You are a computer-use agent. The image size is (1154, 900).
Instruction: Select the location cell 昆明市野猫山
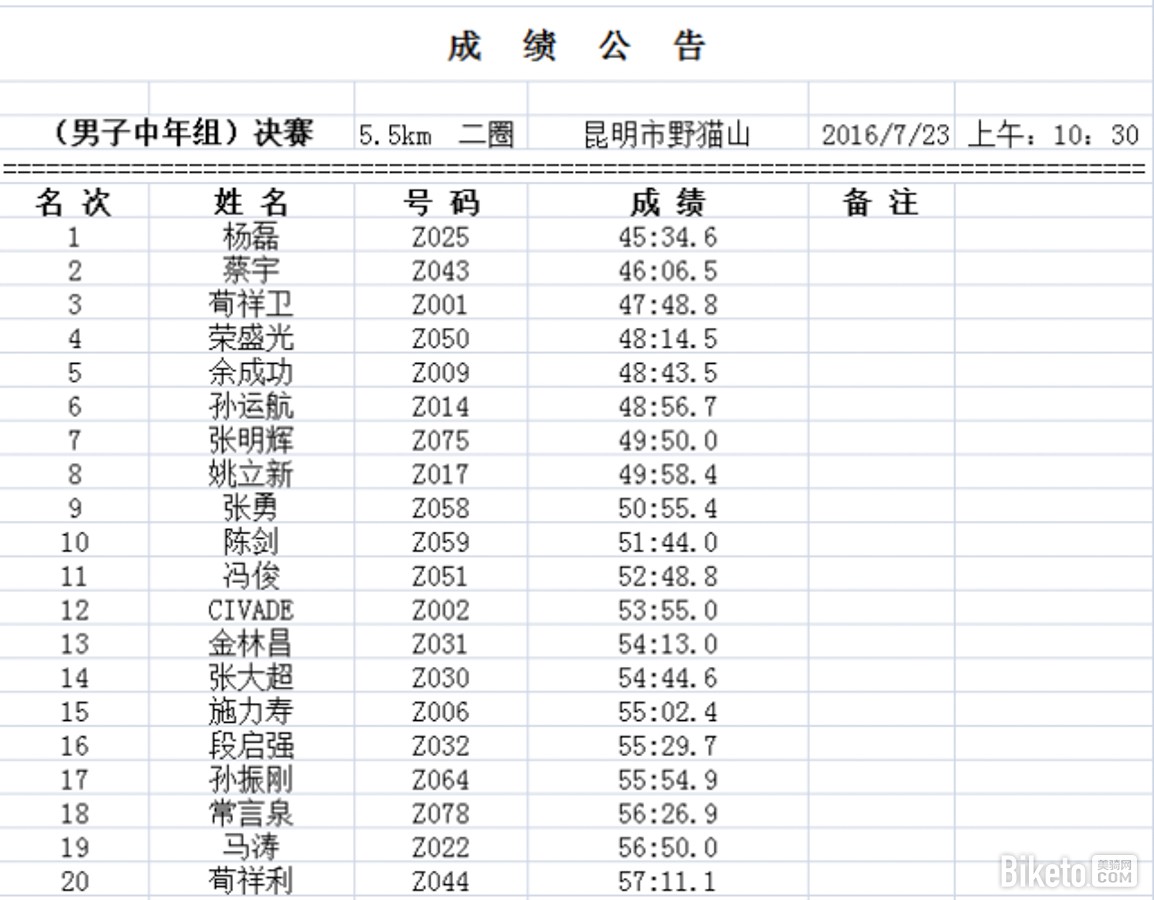point(667,134)
